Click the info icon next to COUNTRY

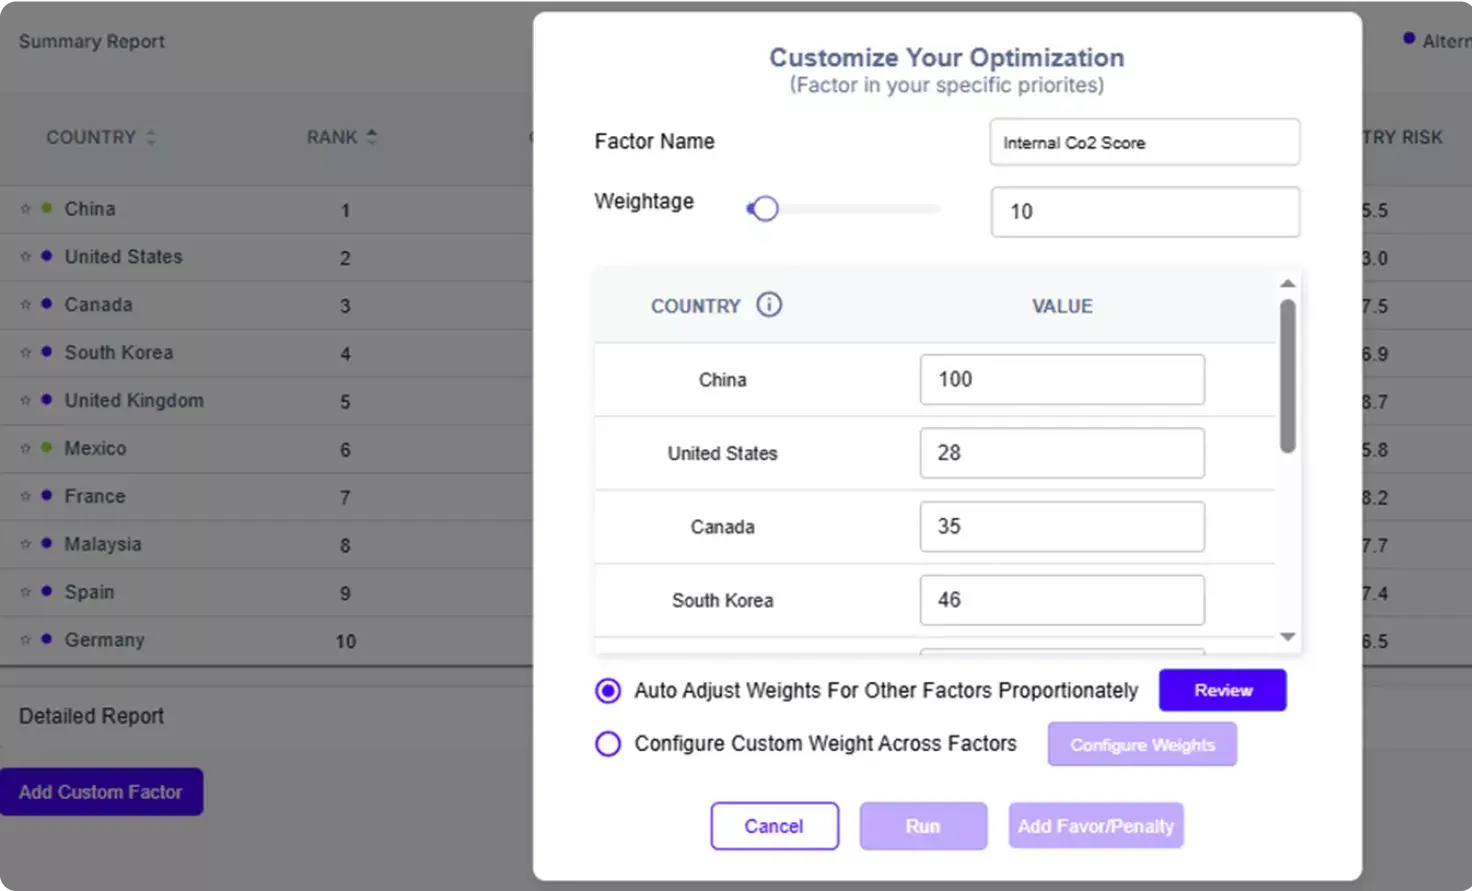pos(768,305)
